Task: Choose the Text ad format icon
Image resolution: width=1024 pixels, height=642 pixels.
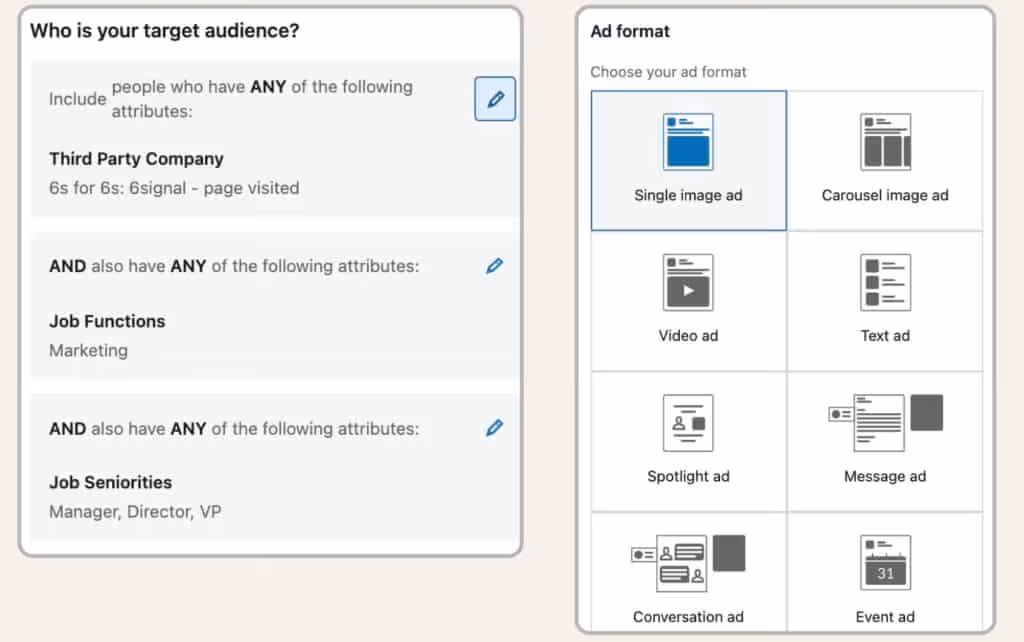Action: (x=886, y=282)
